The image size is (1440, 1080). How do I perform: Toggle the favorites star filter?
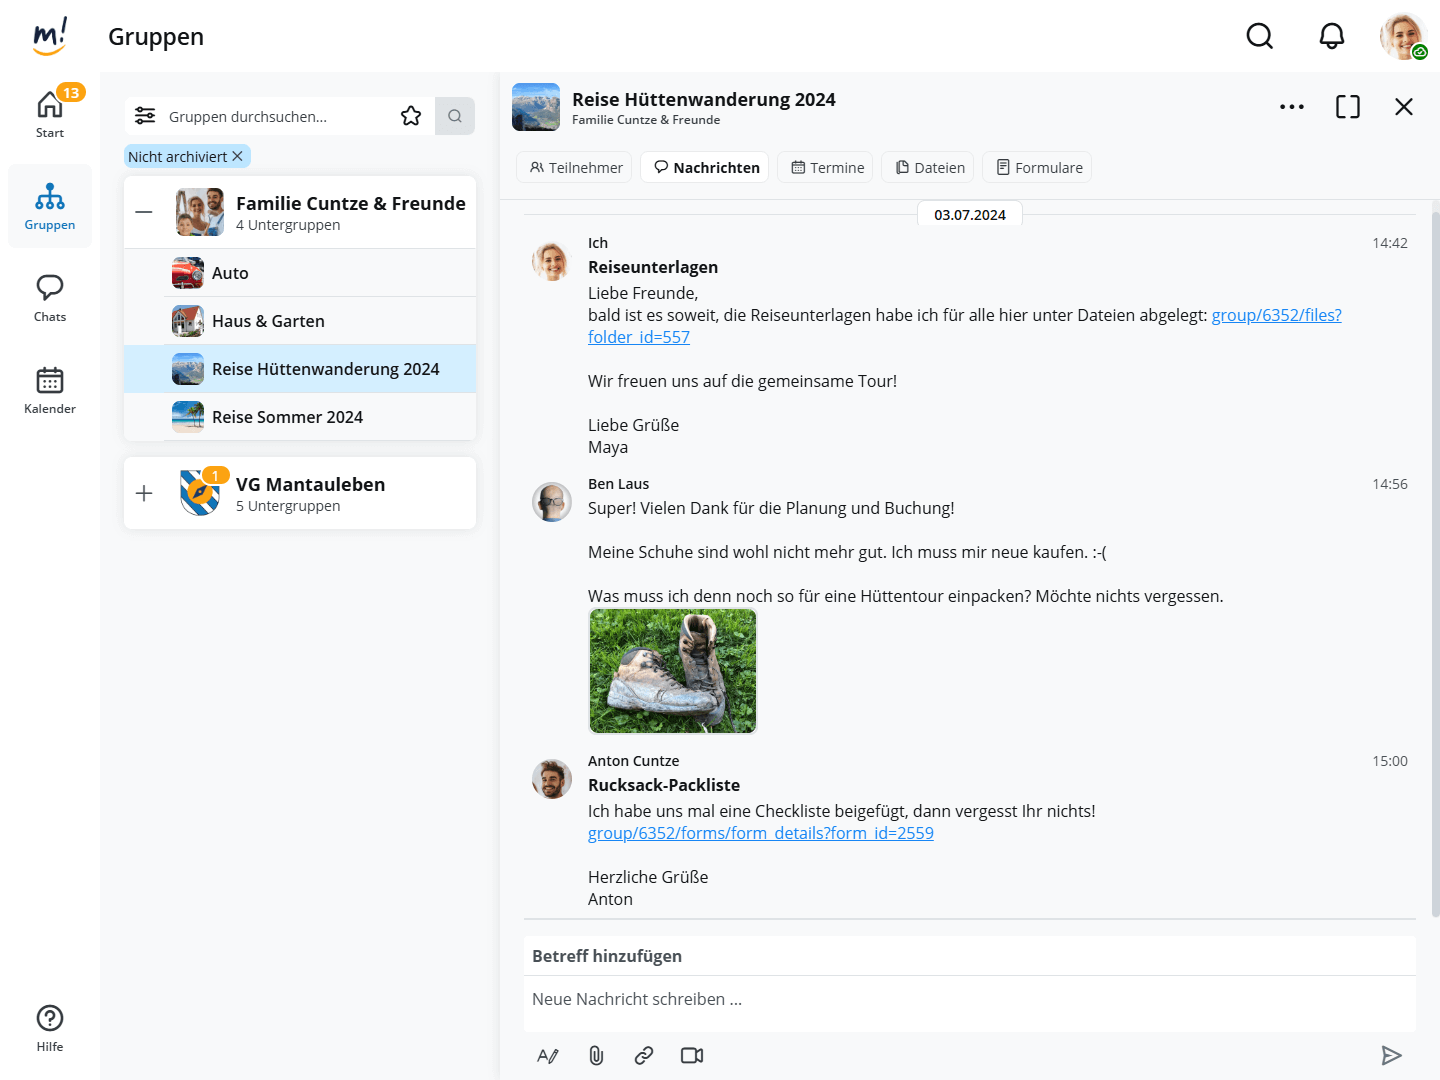(x=411, y=116)
